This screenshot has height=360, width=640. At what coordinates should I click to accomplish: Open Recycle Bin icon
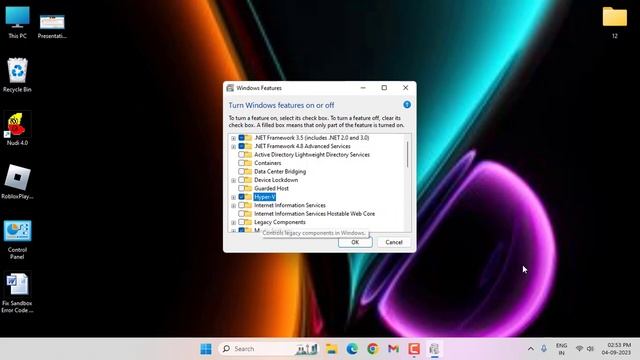[17, 75]
